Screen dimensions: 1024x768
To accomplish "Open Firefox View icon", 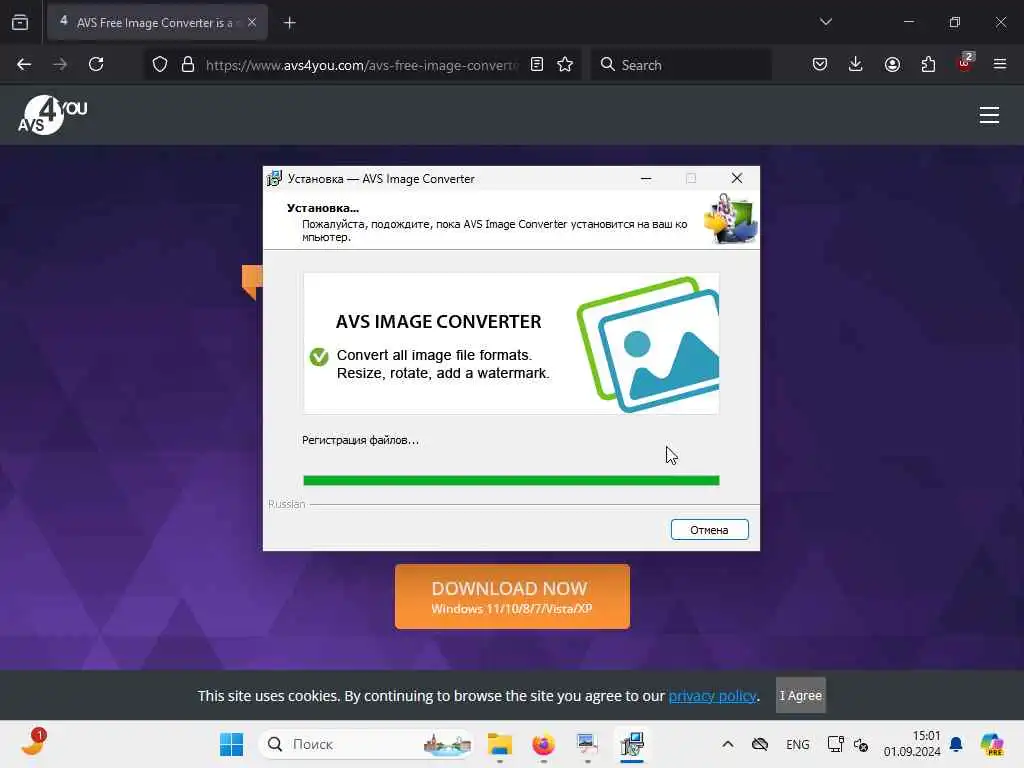I will 20,22.
